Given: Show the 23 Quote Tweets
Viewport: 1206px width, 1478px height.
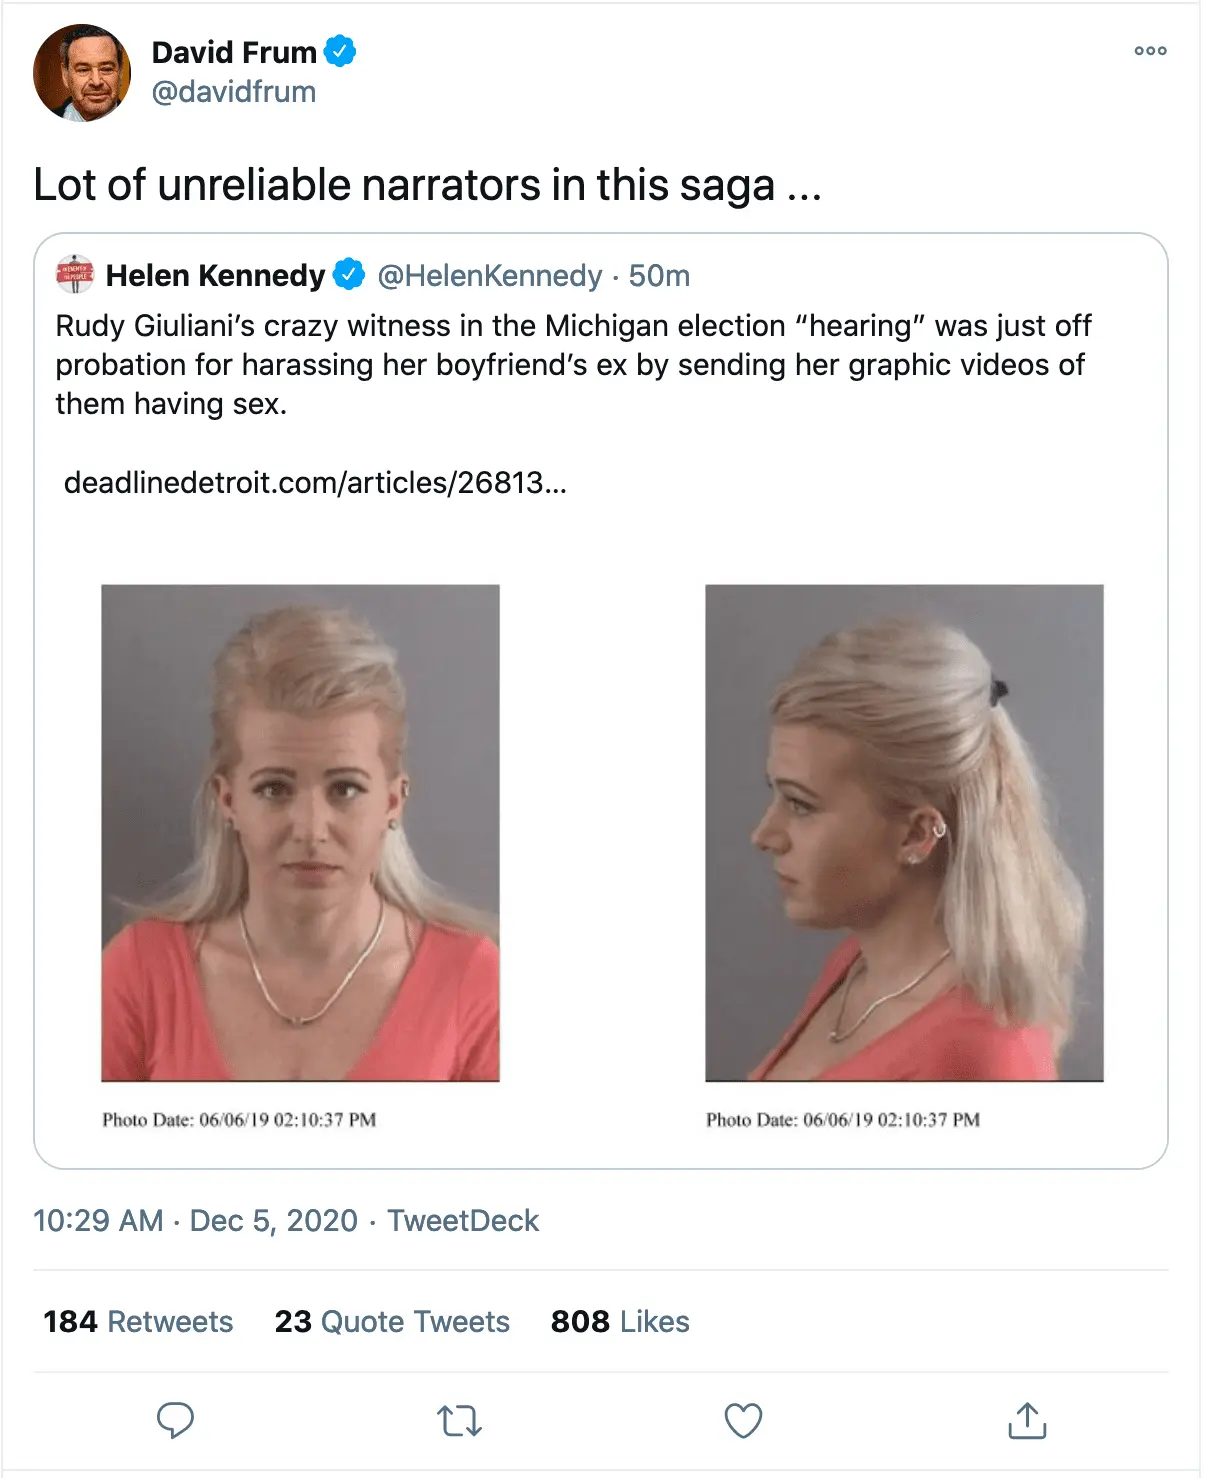Looking at the screenshot, I should (392, 1322).
